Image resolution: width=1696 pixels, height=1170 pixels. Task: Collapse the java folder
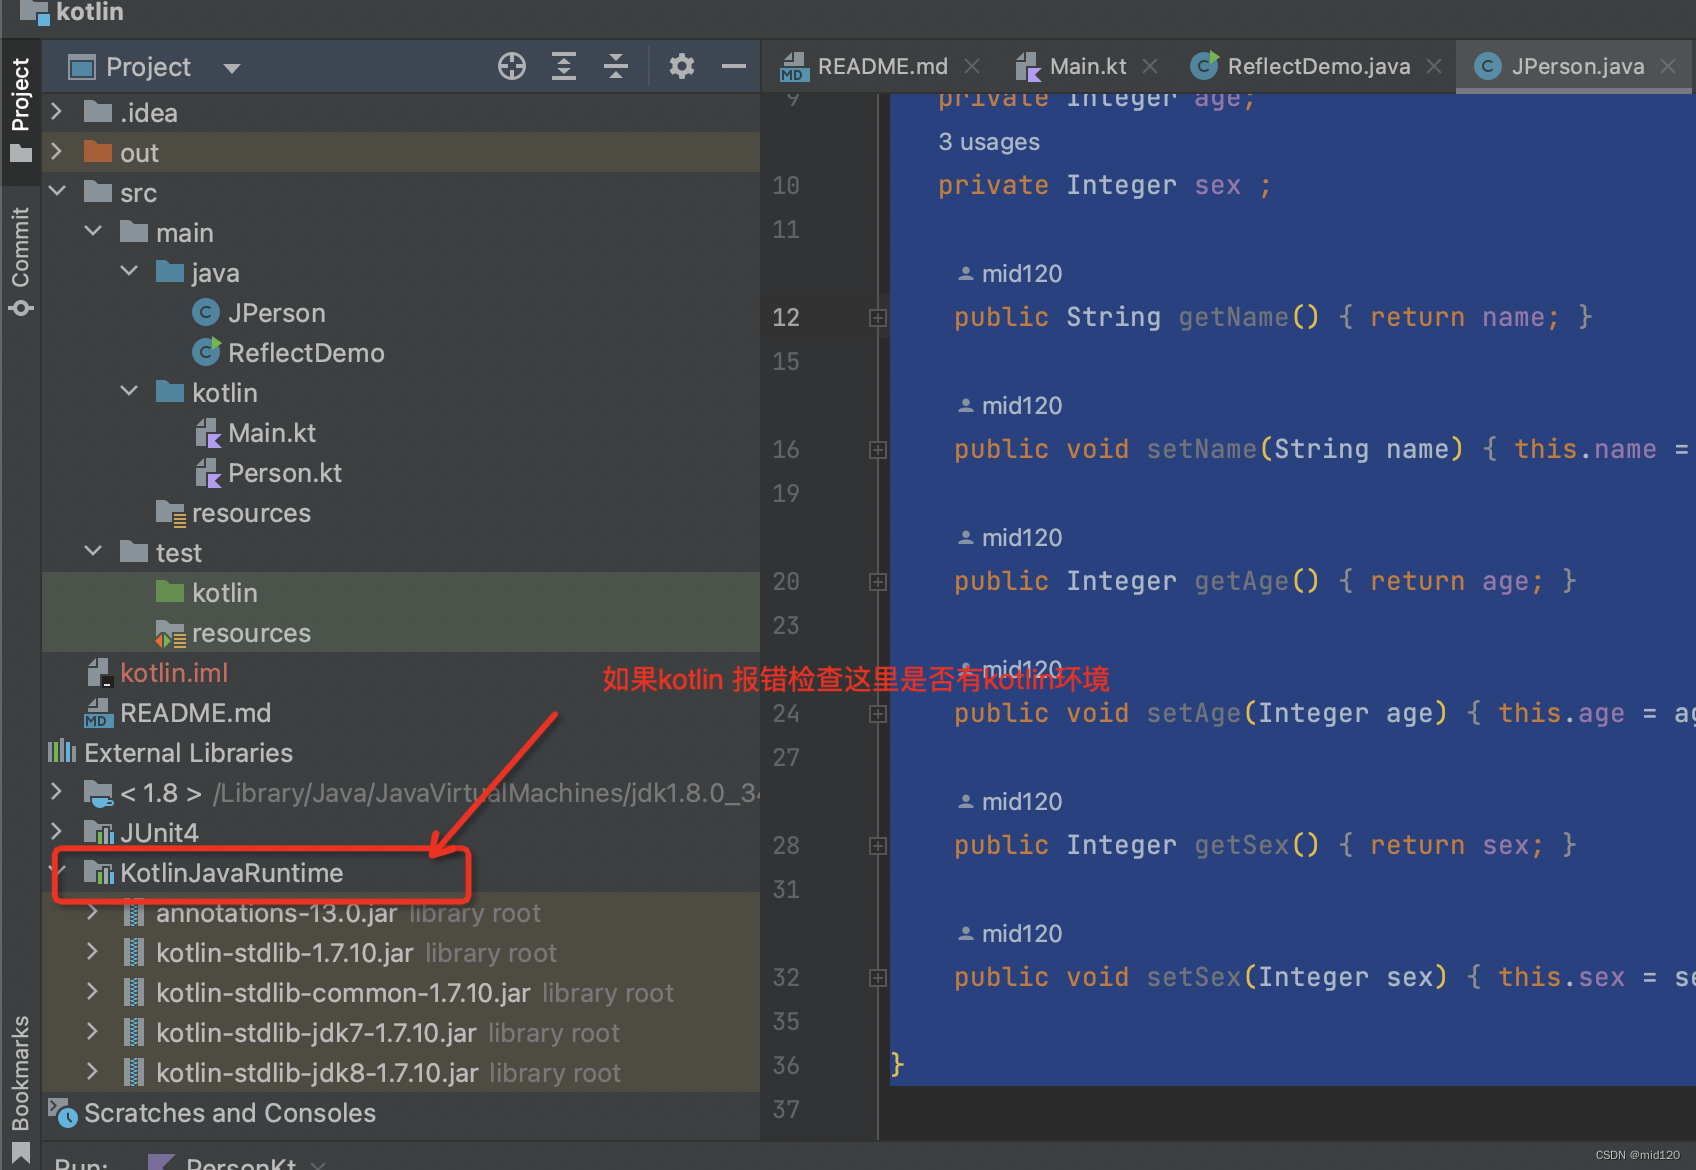coord(129,272)
